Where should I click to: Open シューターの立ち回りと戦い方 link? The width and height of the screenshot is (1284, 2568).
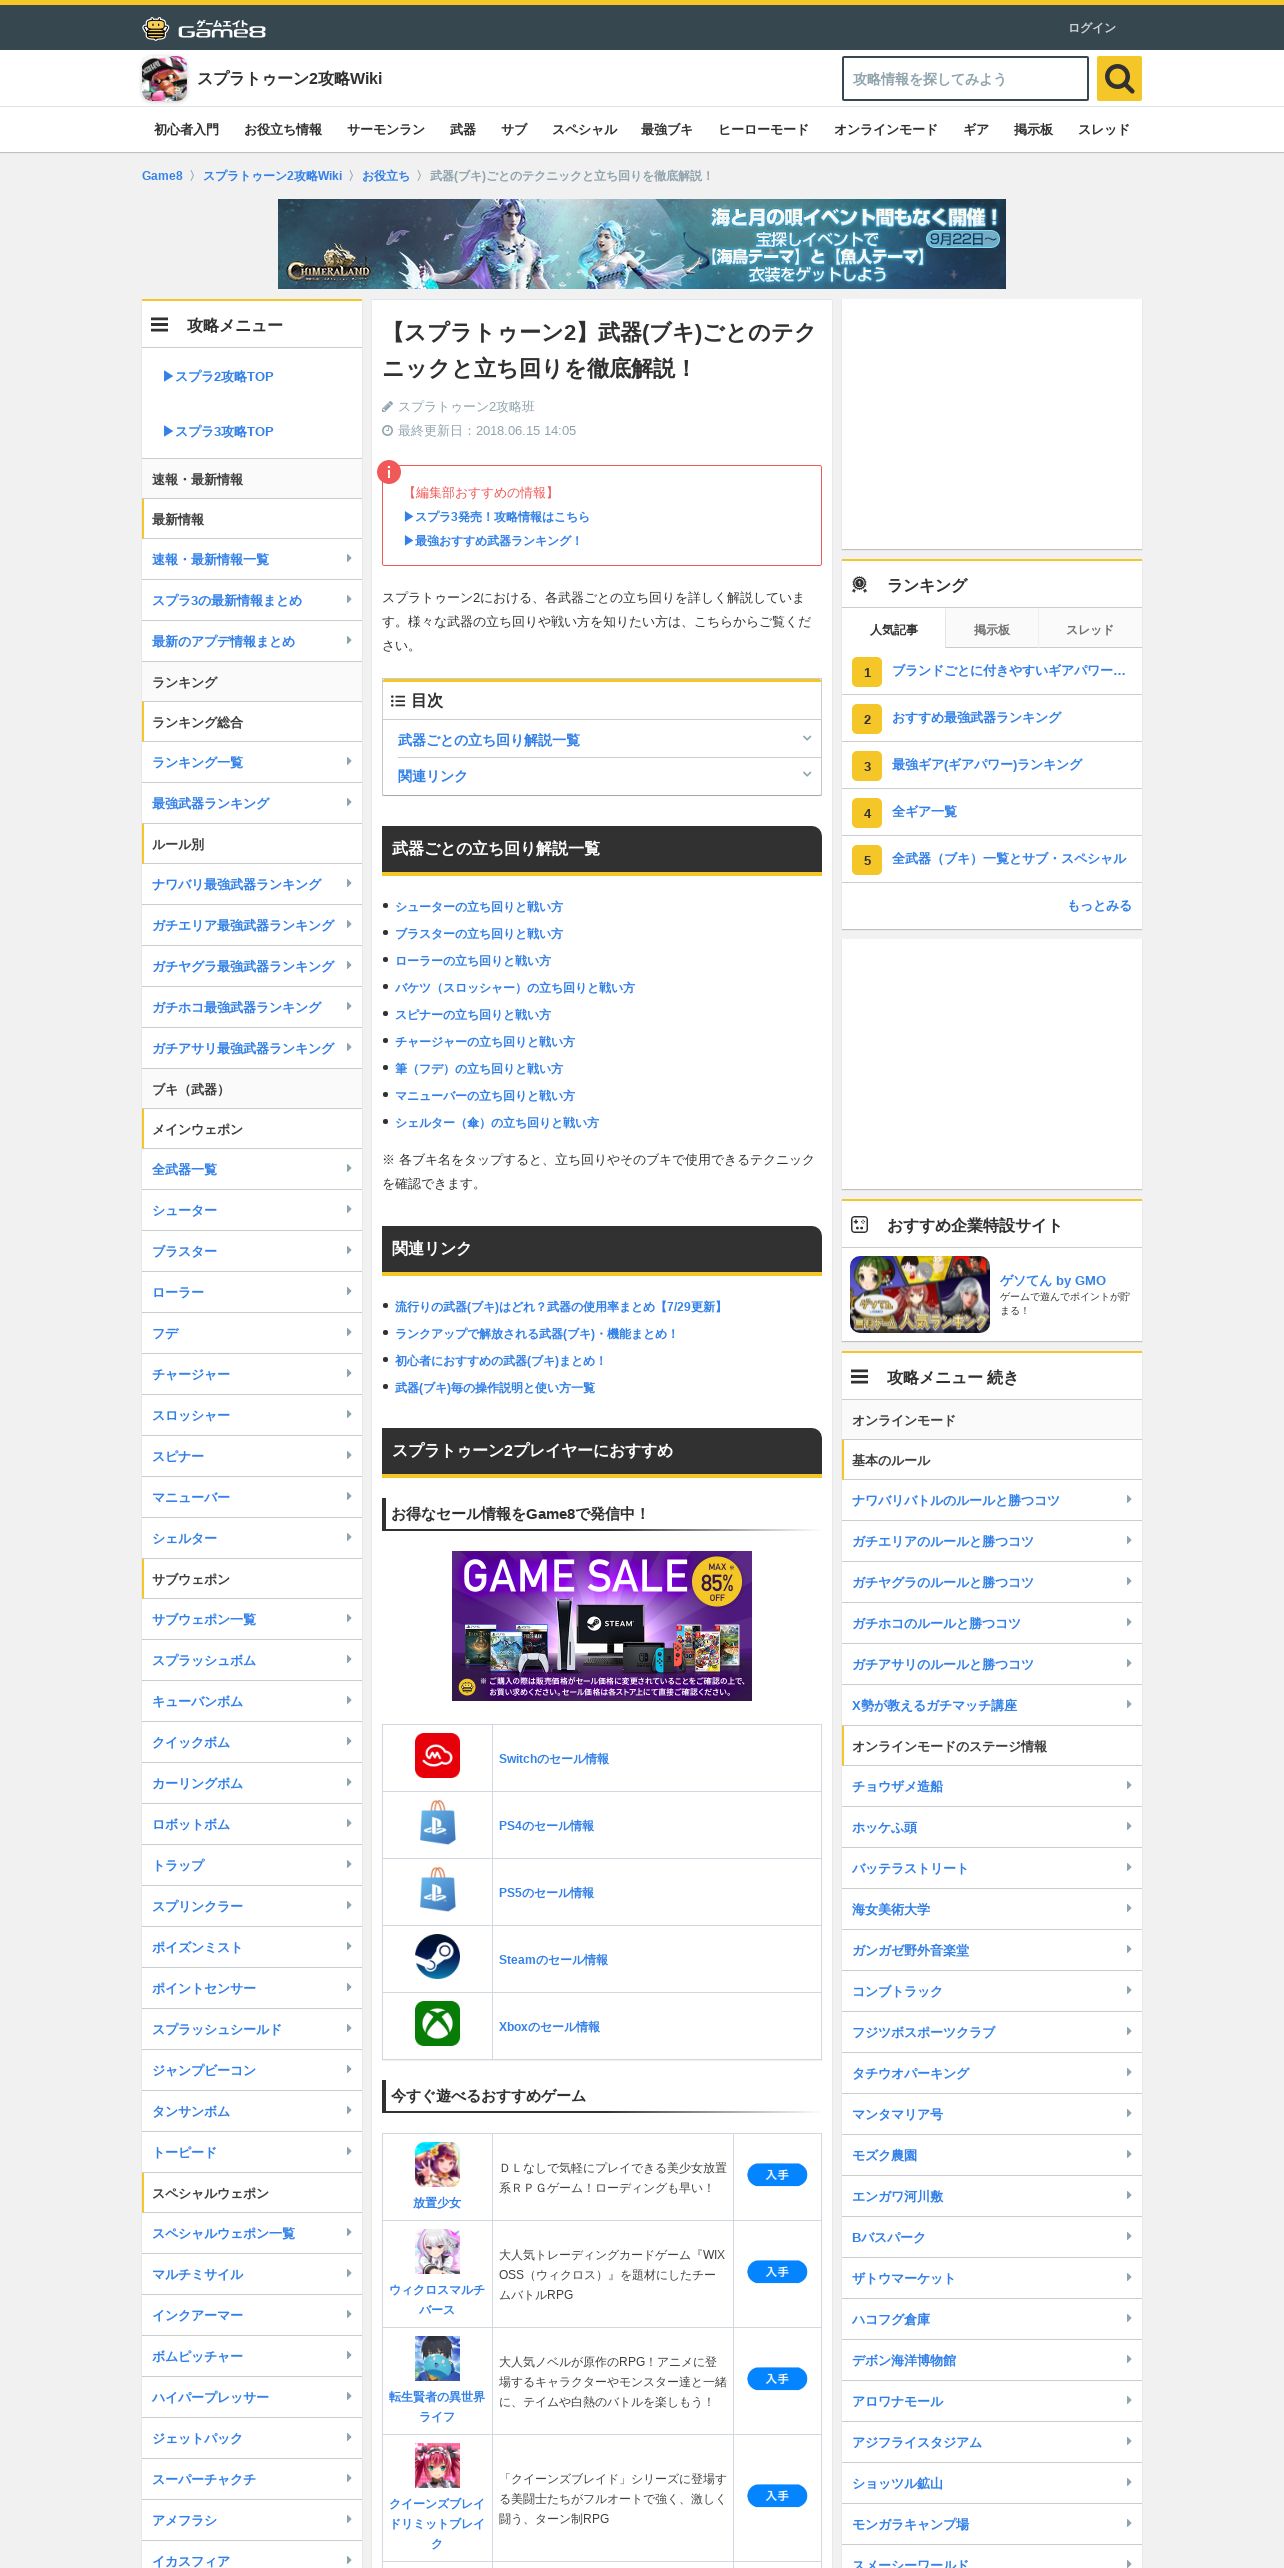(478, 907)
